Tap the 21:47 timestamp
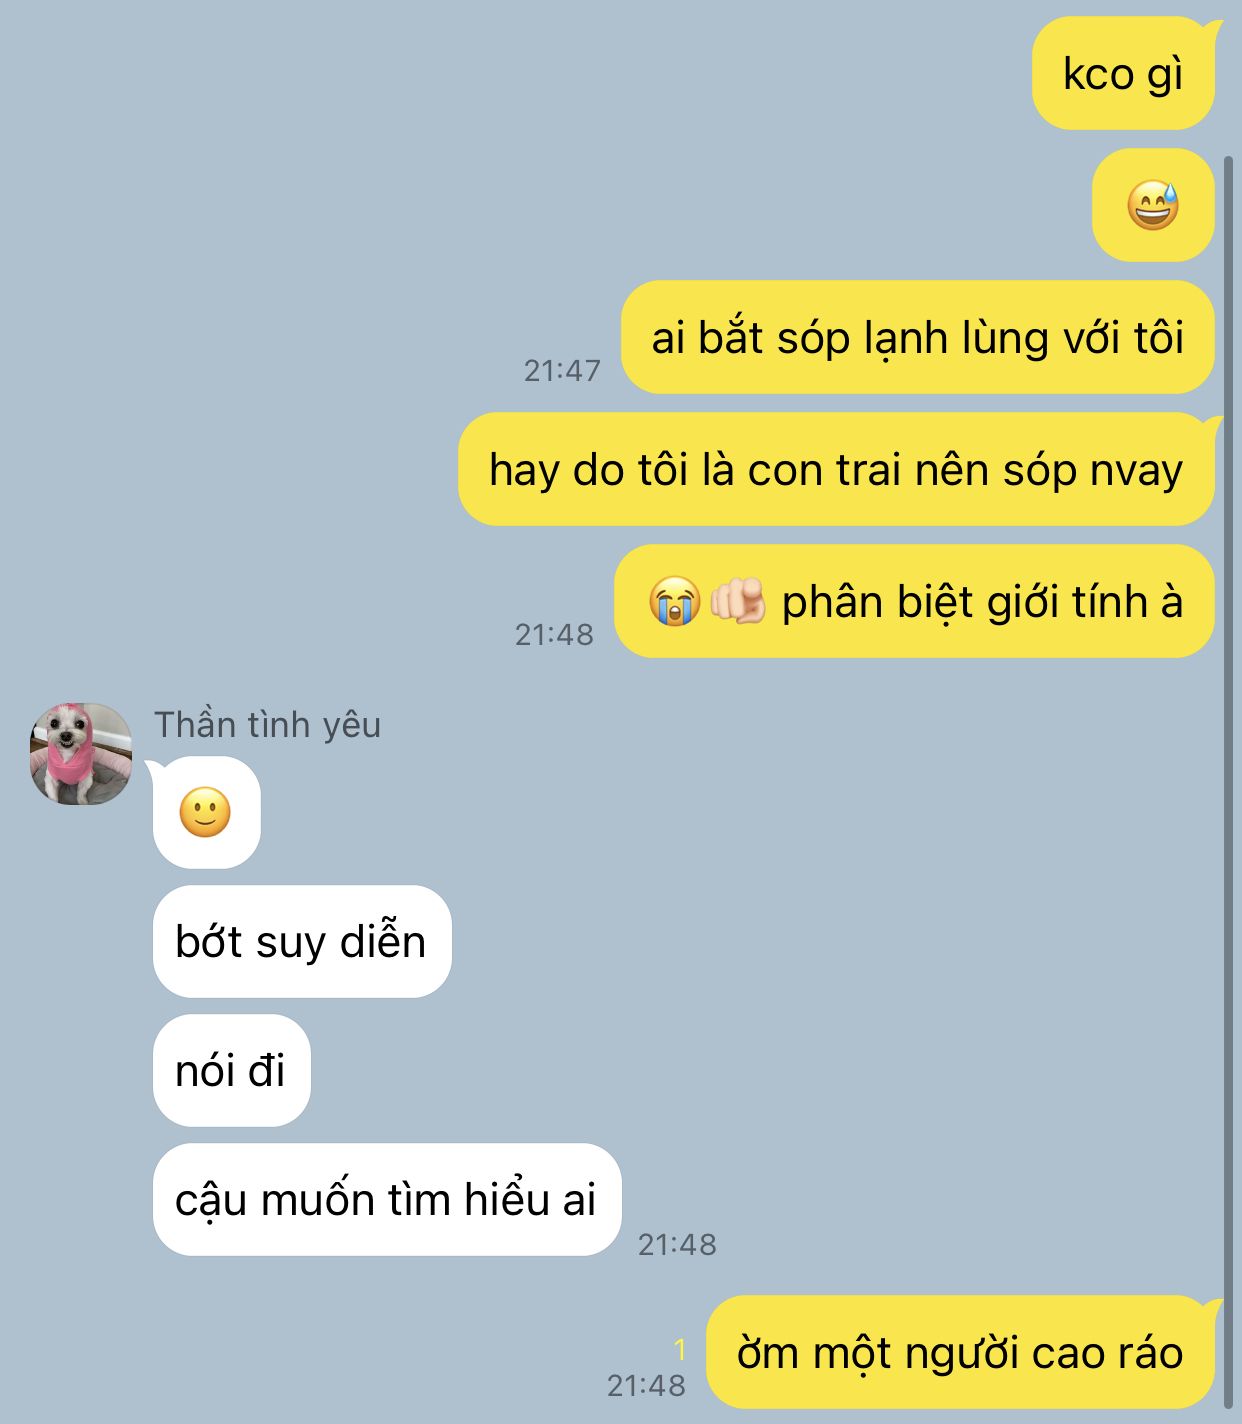The image size is (1242, 1424). (x=562, y=371)
